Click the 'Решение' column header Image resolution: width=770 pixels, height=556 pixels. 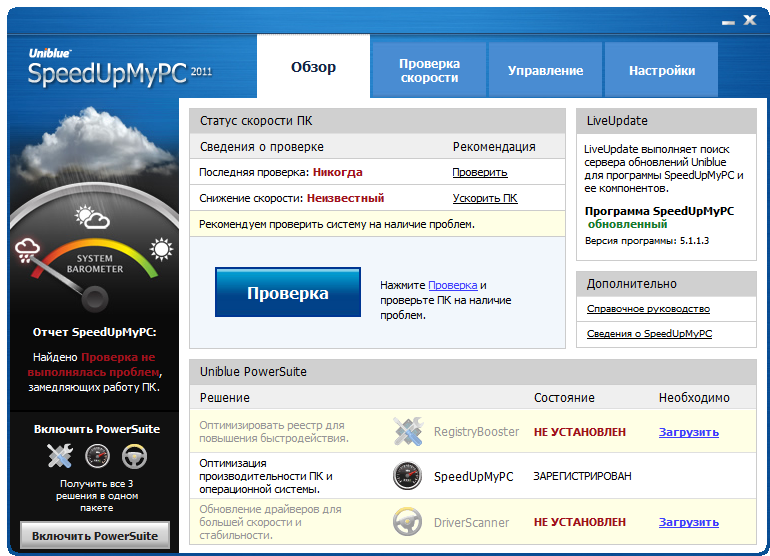[224, 398]
